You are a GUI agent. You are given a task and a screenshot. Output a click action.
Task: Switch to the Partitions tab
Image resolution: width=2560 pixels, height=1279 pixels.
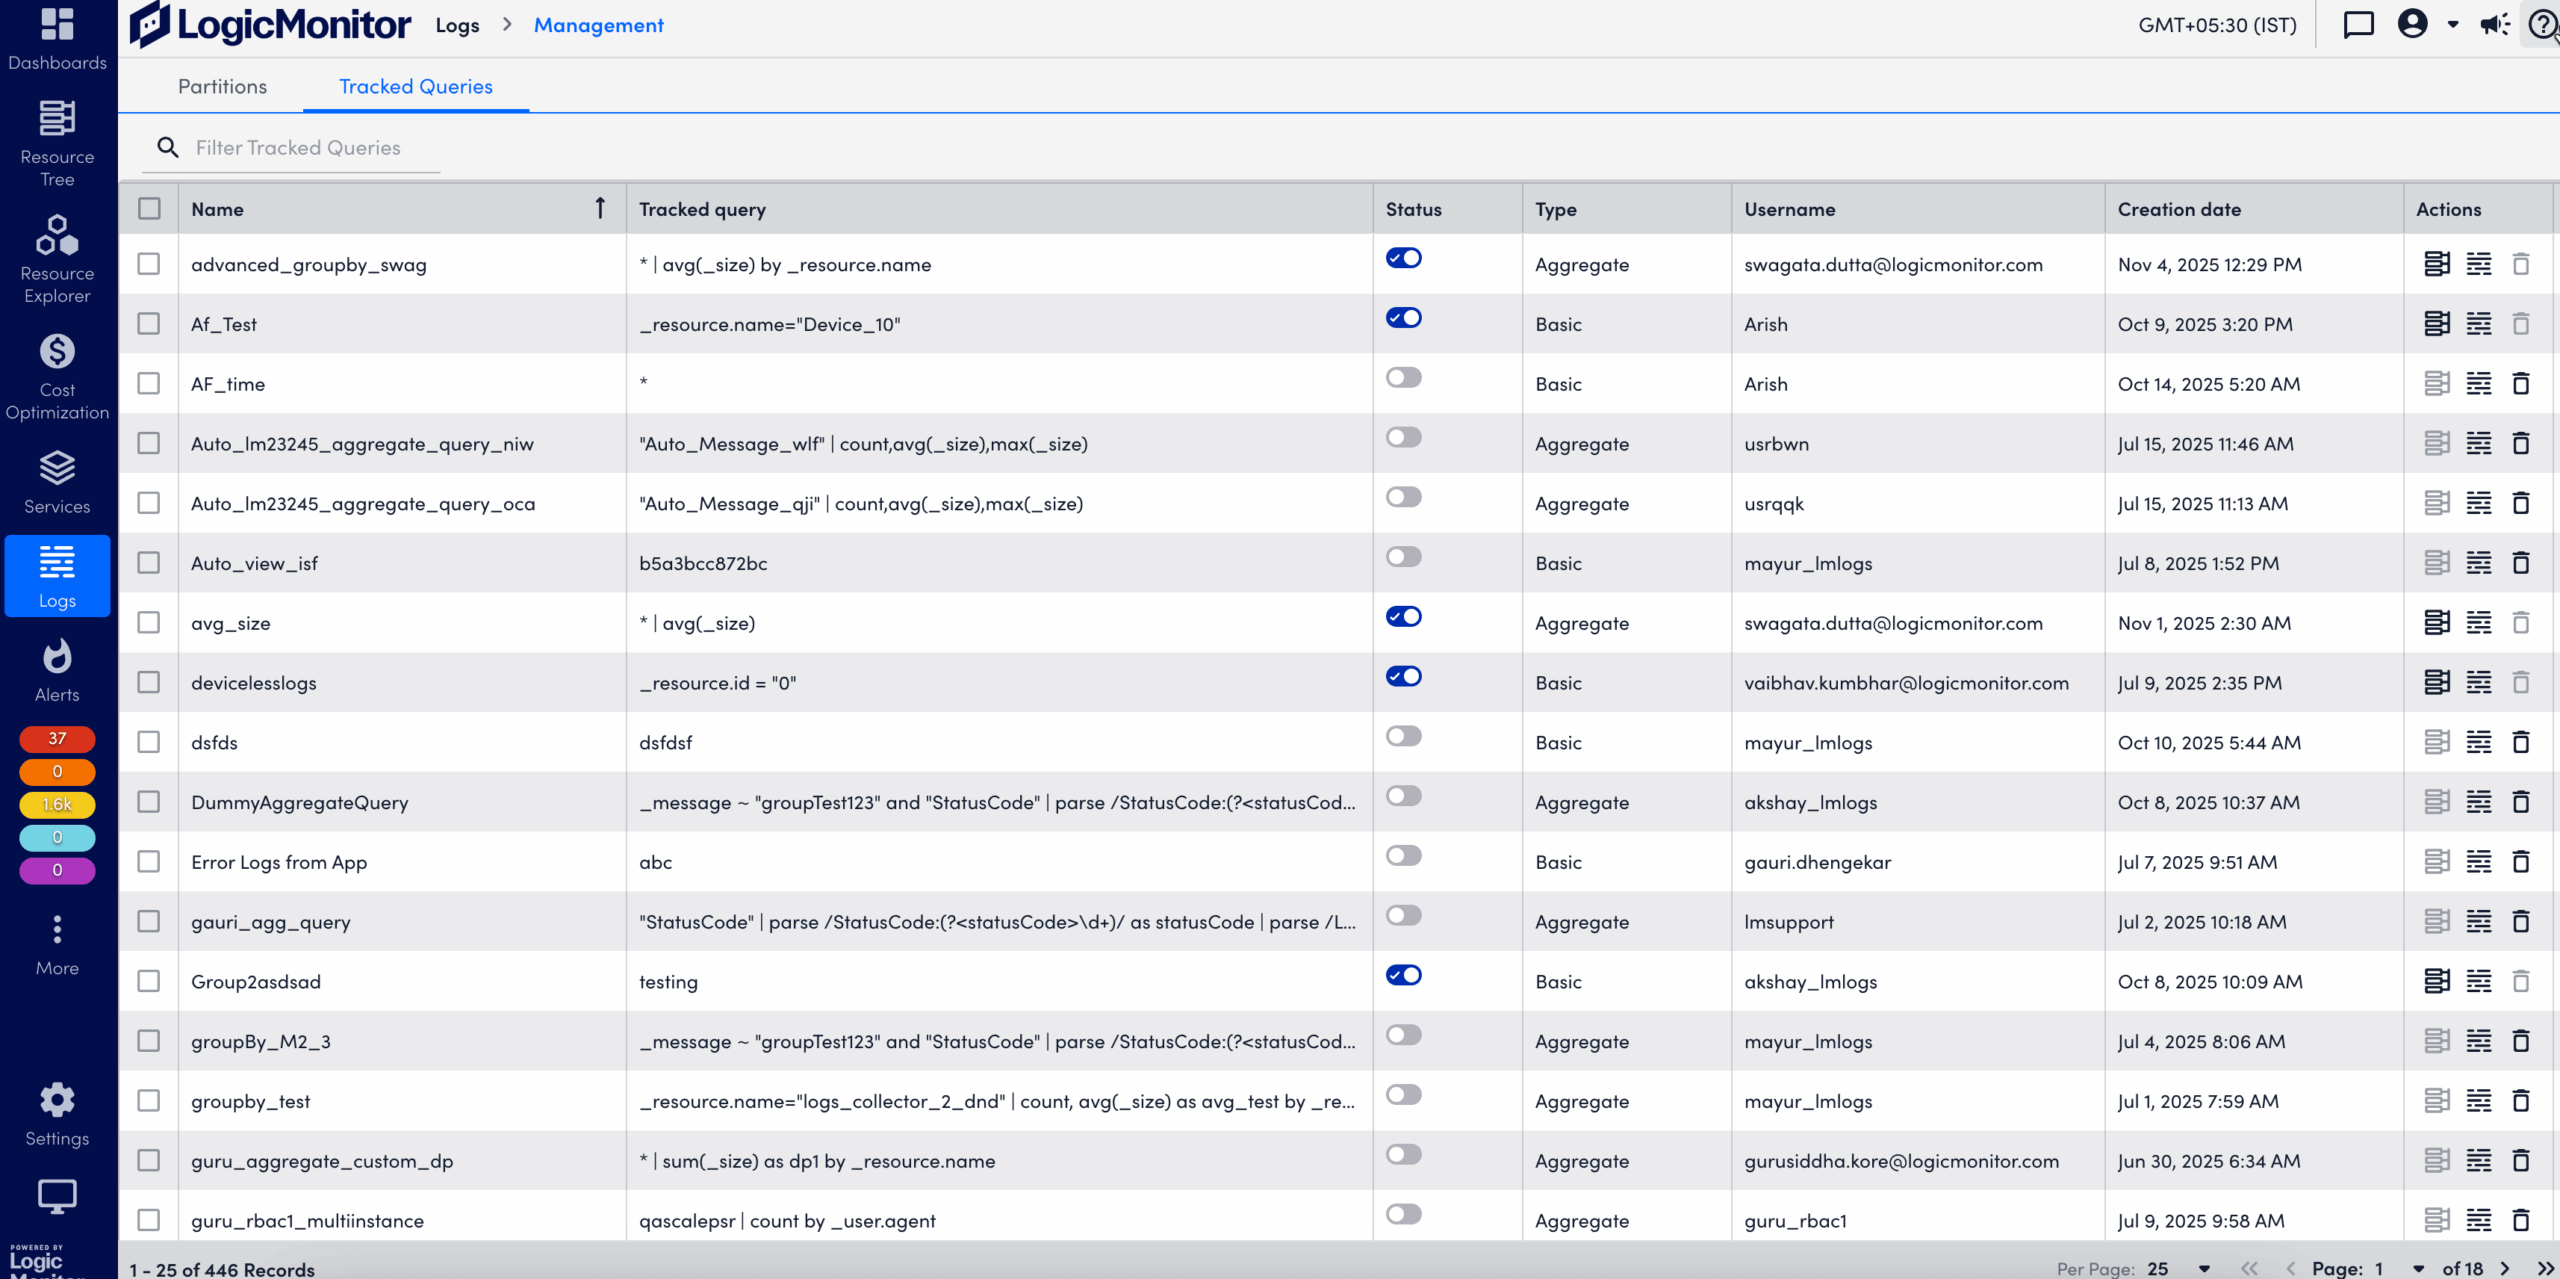pos(222,86)
